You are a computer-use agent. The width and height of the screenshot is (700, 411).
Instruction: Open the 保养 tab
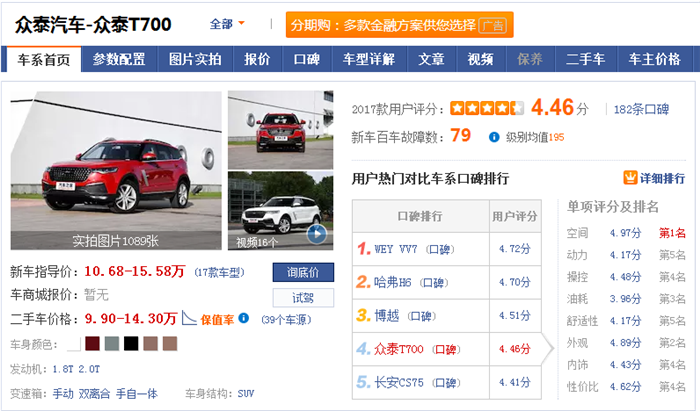[x=530, y=59]
